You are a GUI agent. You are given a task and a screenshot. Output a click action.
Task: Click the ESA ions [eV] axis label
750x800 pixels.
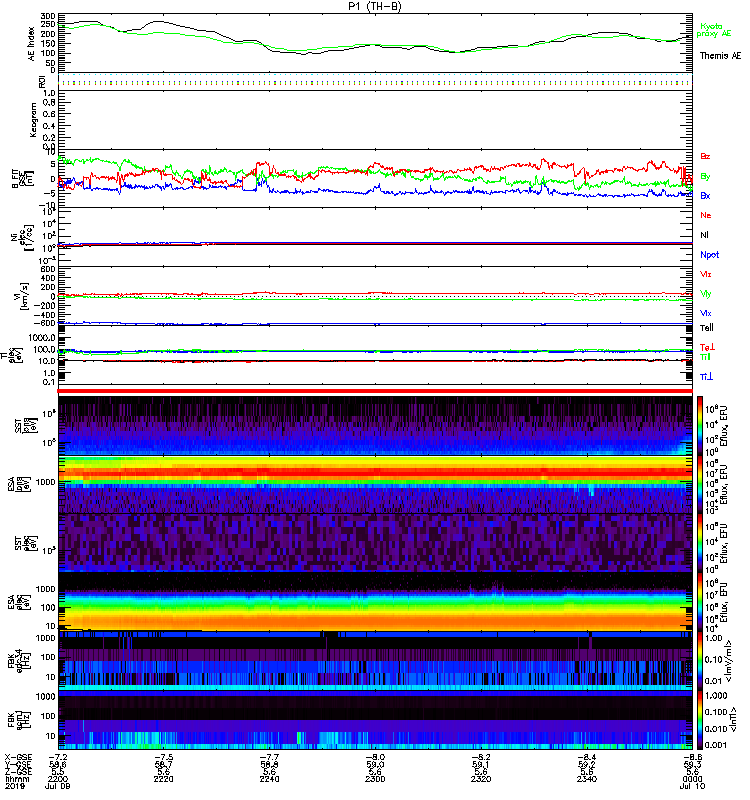point(18,484)
